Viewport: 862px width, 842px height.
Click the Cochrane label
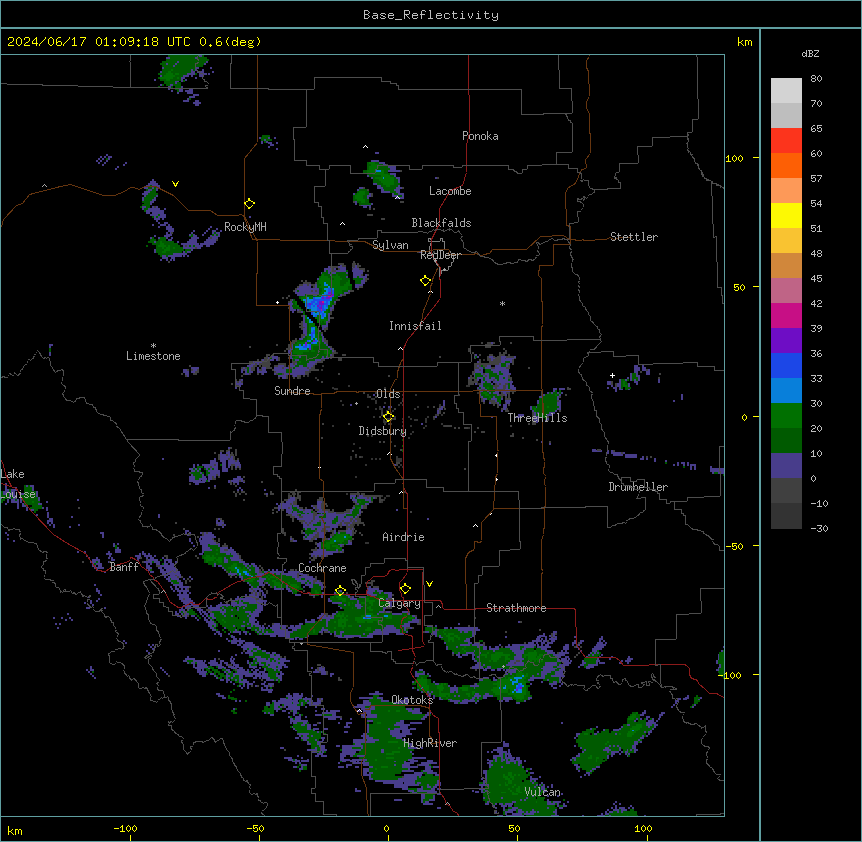[x=322, y=568]
